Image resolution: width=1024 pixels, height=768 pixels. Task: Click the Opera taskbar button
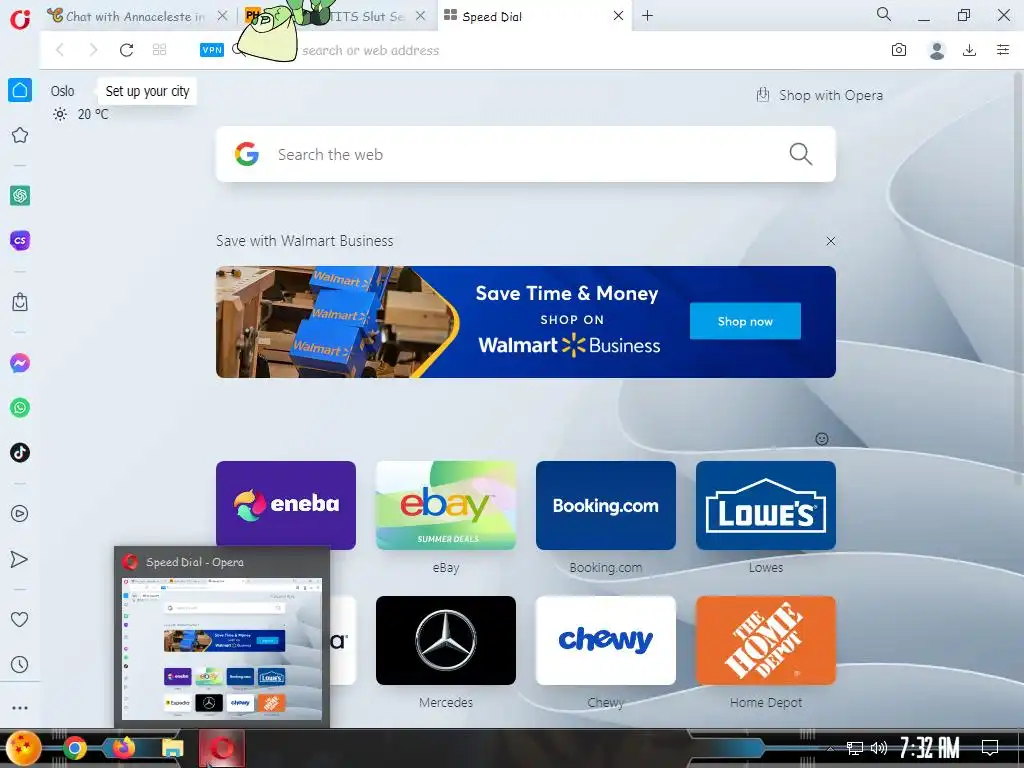coord(222,748)
